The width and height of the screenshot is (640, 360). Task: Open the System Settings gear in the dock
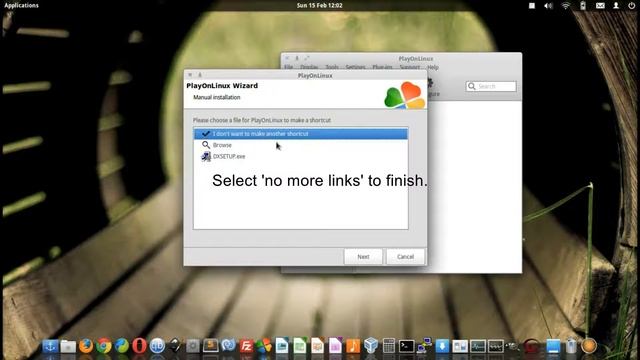[x=193, y=346]
